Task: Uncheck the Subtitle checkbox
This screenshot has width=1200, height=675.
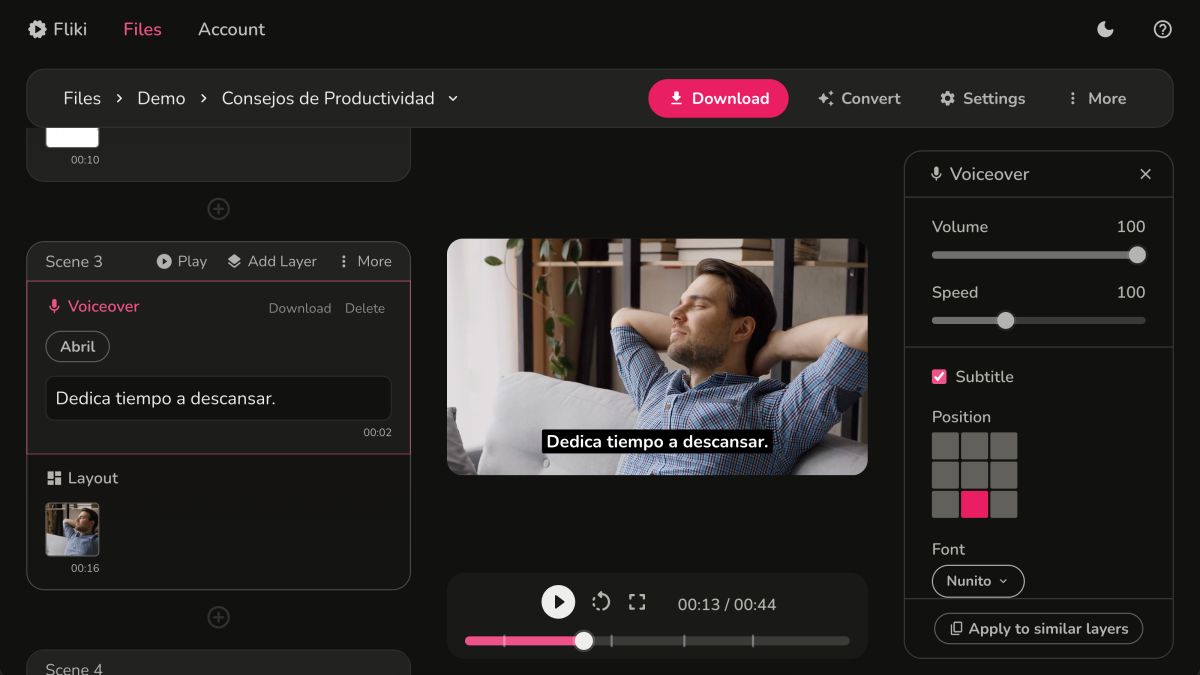Action: point(939,377)
